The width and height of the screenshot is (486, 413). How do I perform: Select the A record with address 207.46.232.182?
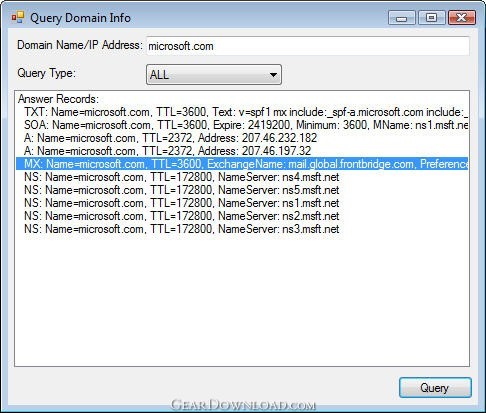pos(242,138)
